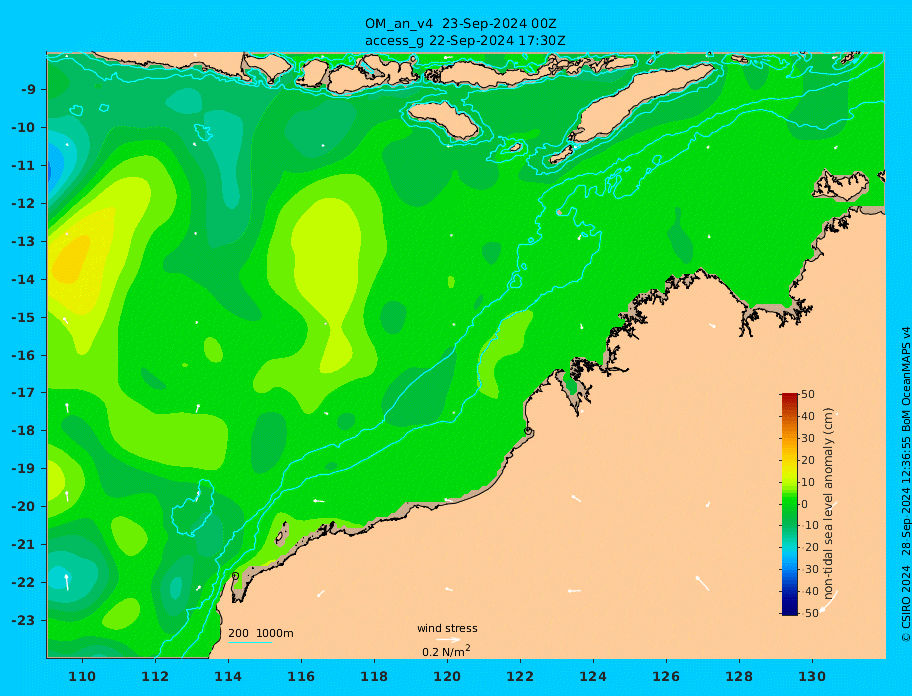Click longitude axis label 122

[x=520, y=677]
